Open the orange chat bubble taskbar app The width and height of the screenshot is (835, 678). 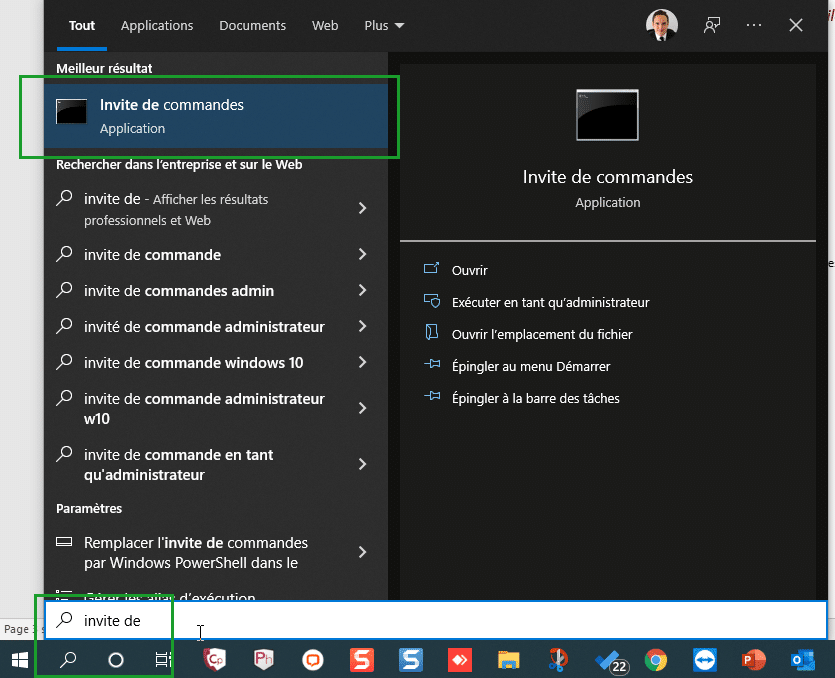coord(313,660)
